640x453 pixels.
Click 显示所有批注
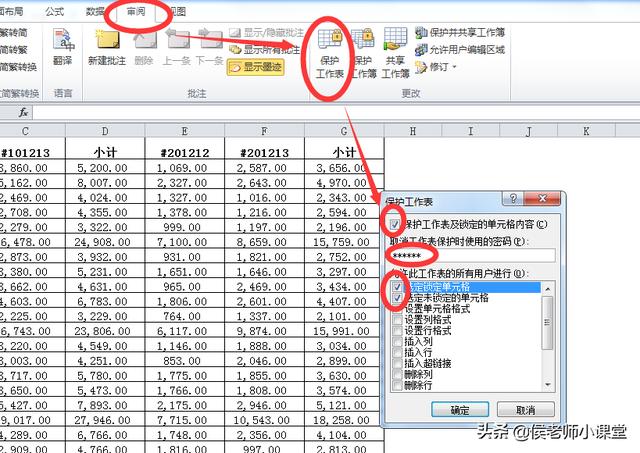265,49
